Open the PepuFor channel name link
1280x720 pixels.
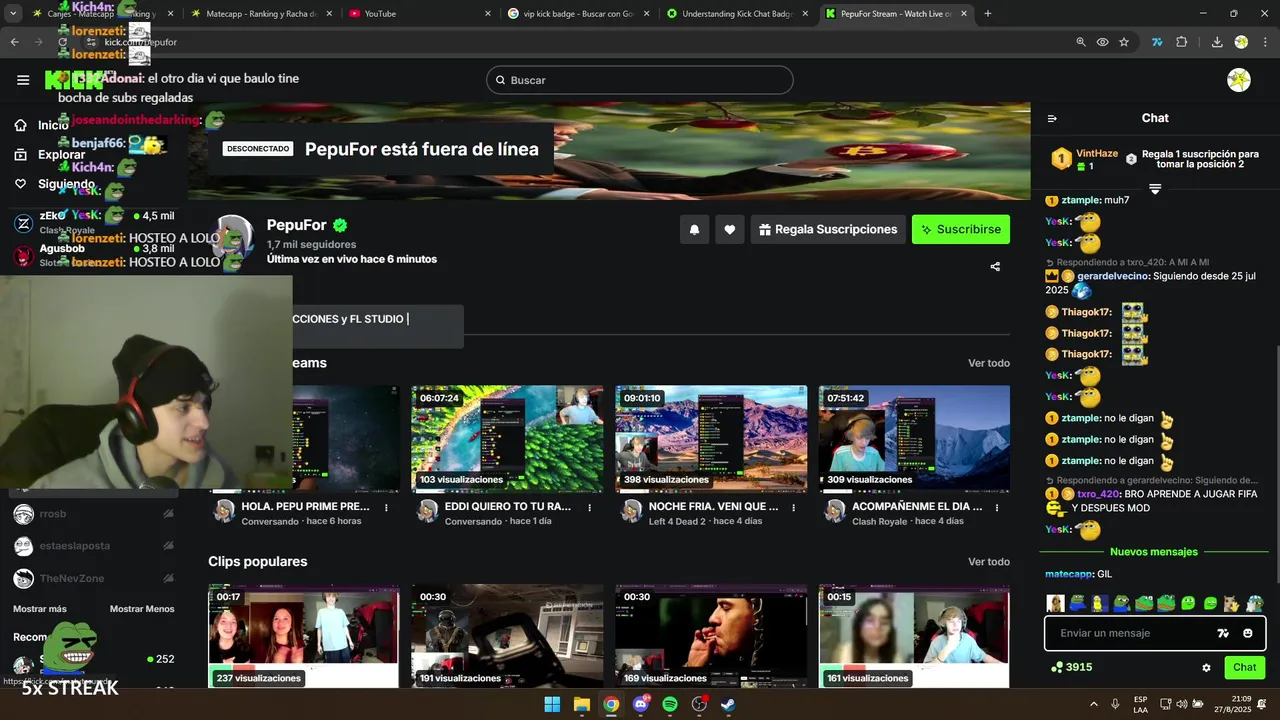296,225
